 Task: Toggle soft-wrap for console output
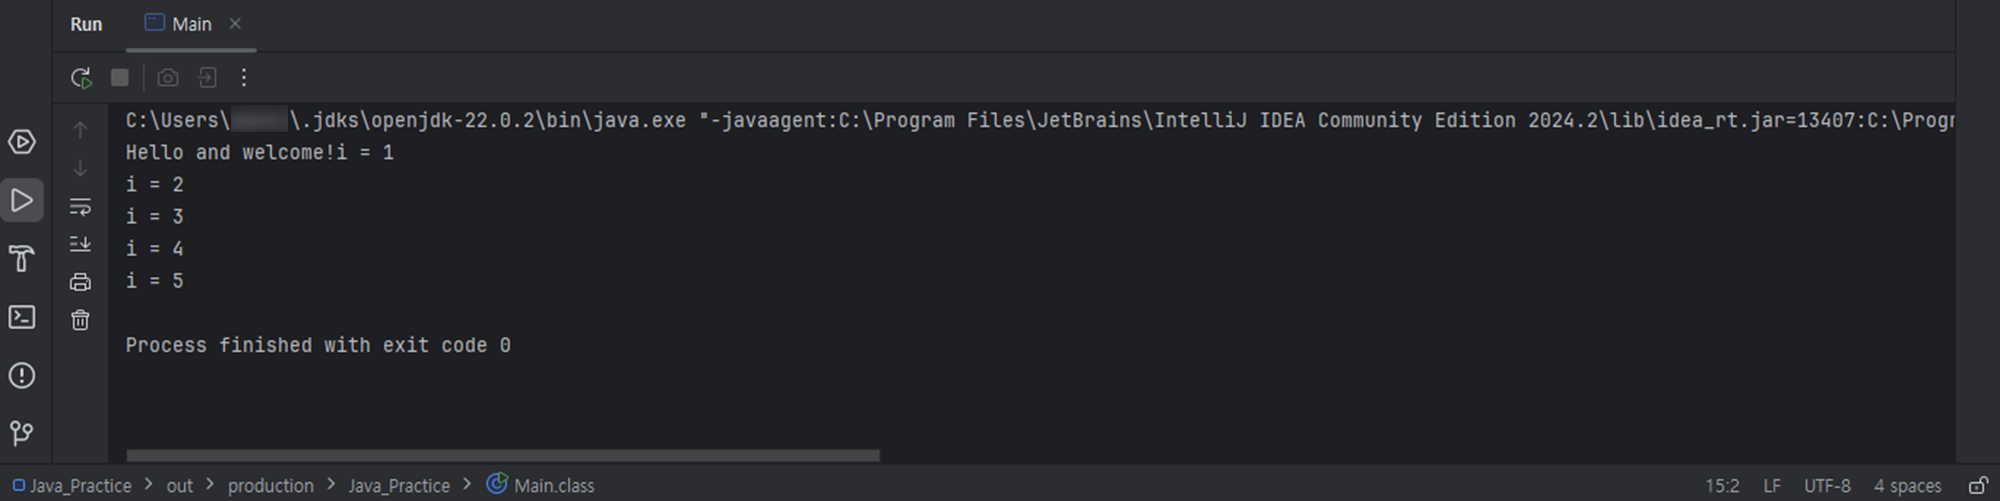[80, 207]
